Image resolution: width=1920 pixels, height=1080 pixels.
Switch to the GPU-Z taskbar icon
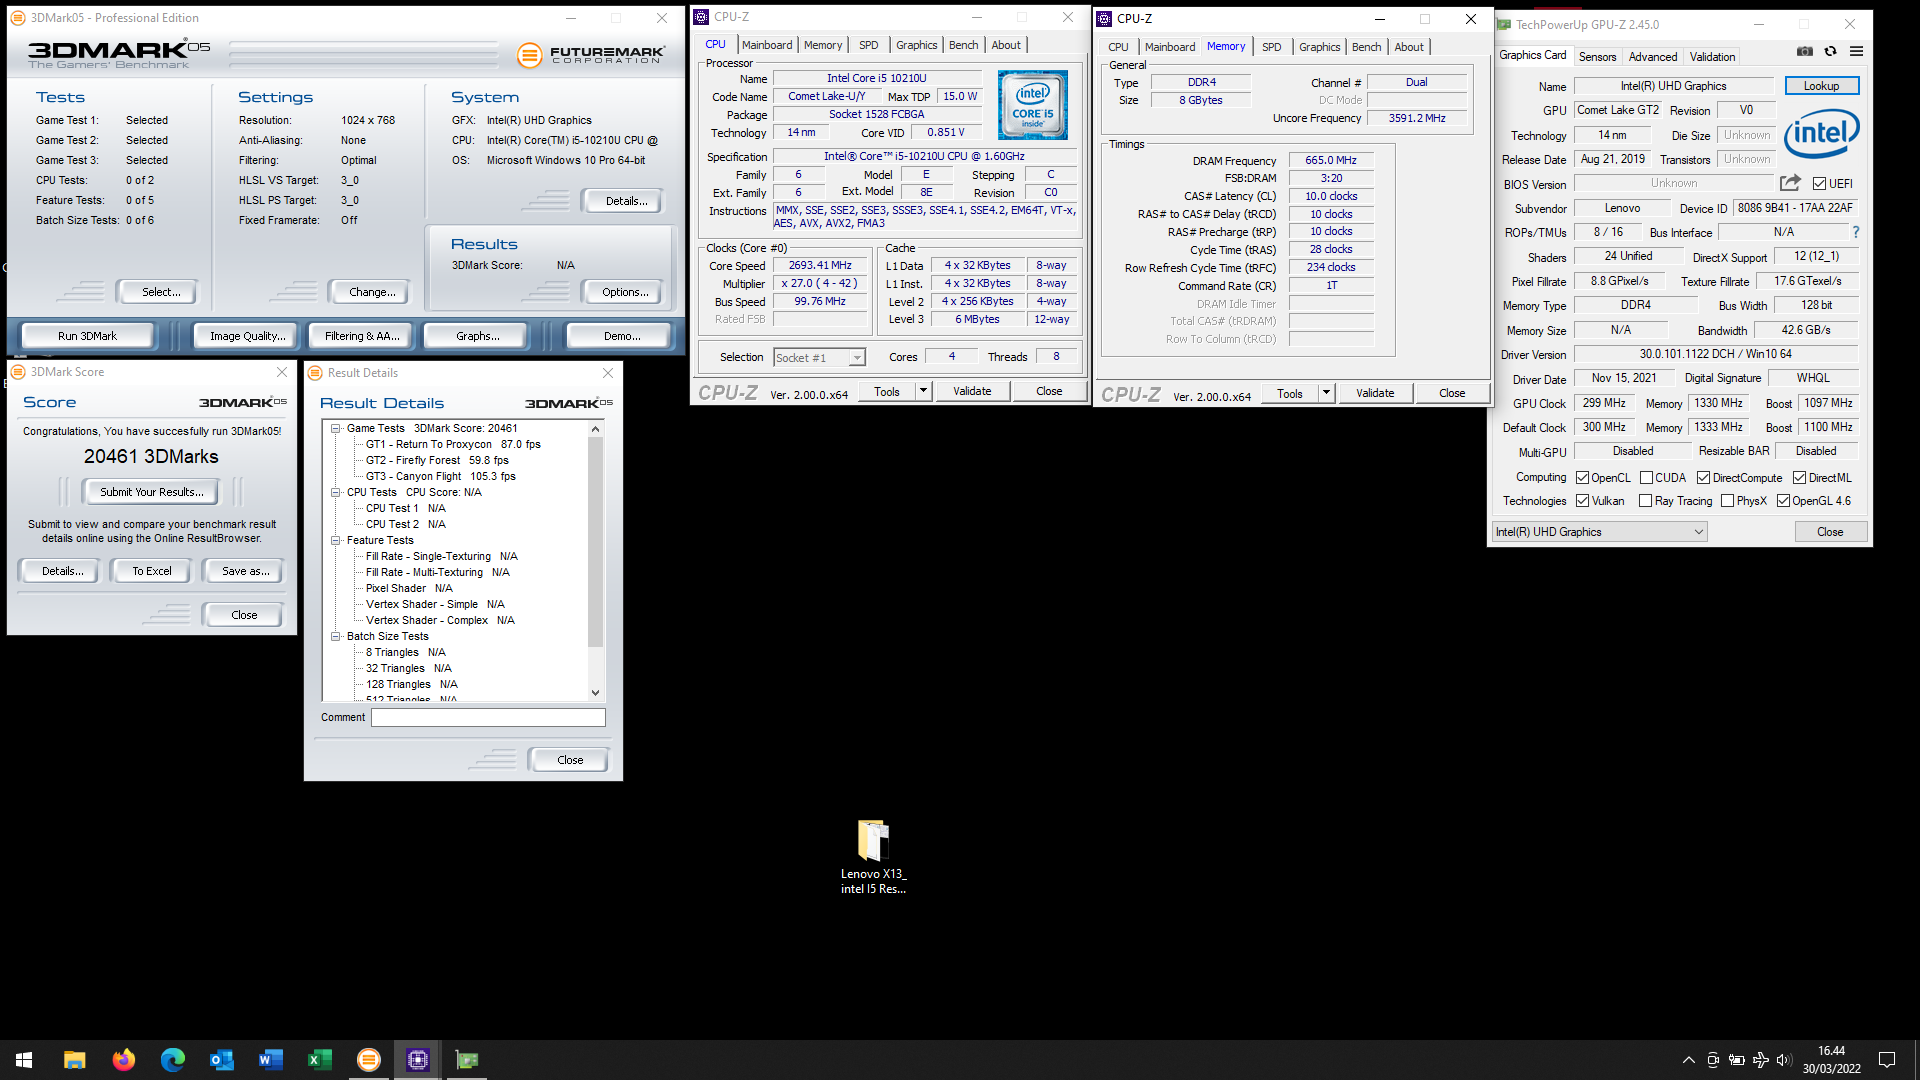[466, 1060]
